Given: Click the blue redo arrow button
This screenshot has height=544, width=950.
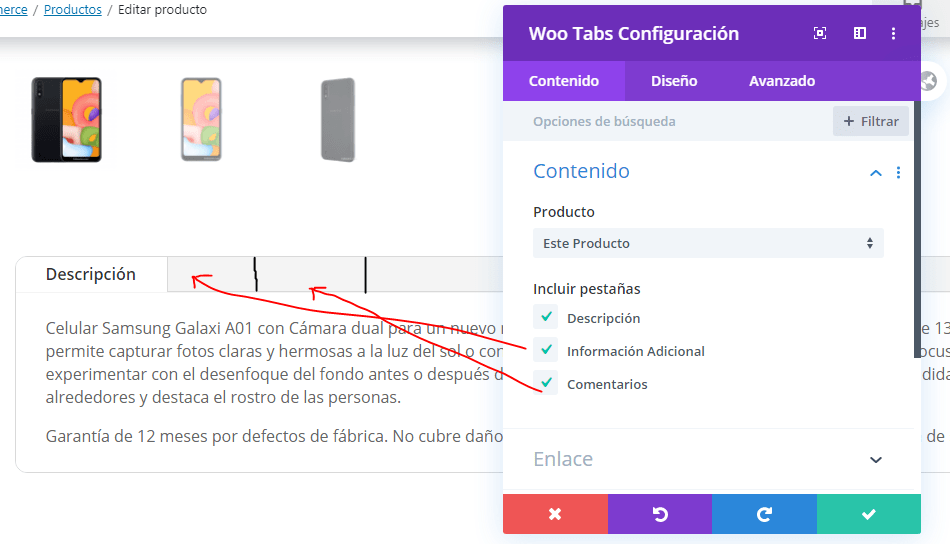Looking at the screenshot, I should tap(765, 514).
